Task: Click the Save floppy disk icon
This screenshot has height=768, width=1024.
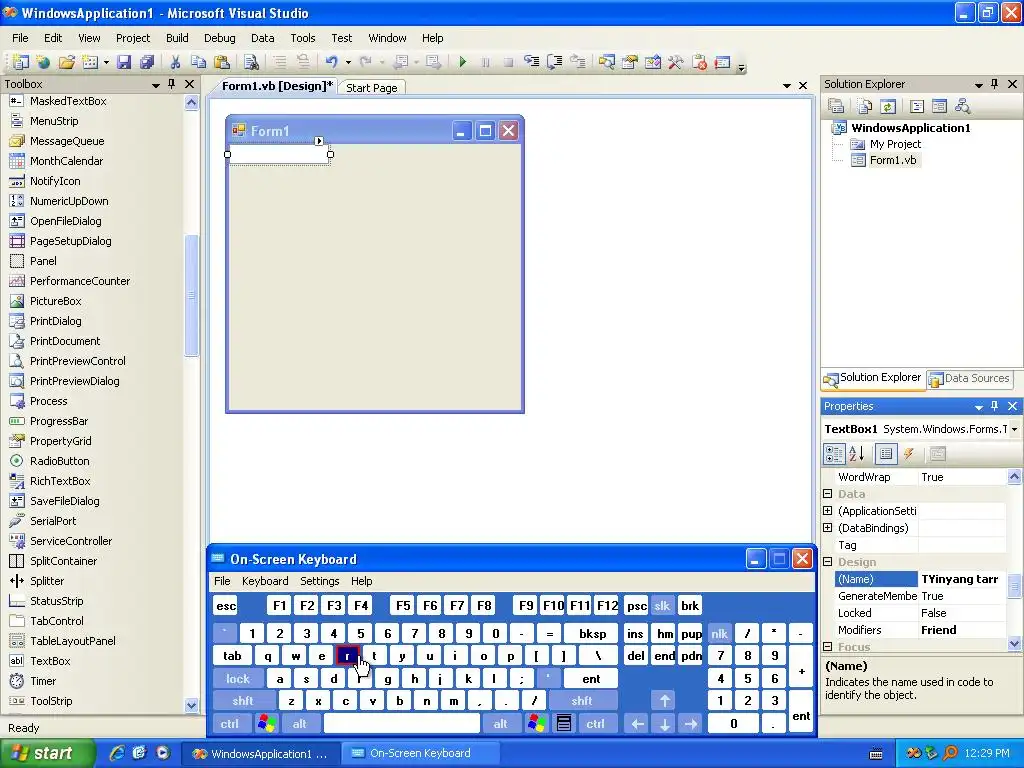Action: pyautogui.click(x=123, y=62)
